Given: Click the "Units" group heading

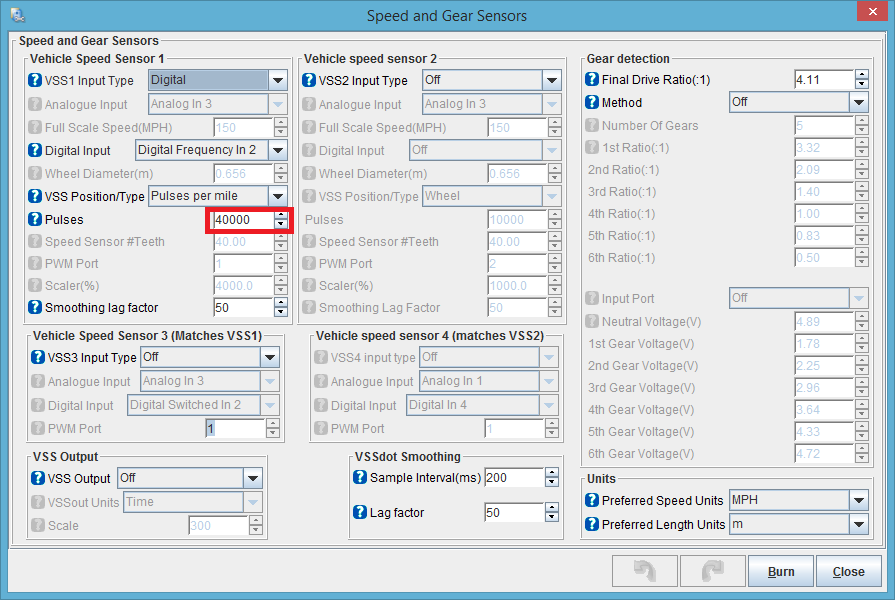Looking at the screenshot, I should click(601, 478).
